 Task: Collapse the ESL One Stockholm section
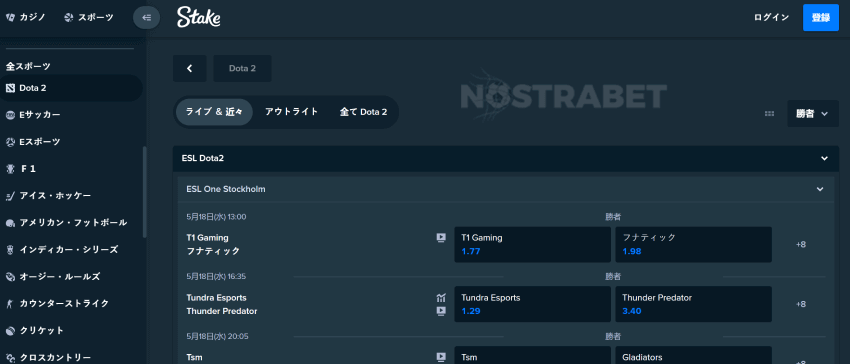coord(820,189)
